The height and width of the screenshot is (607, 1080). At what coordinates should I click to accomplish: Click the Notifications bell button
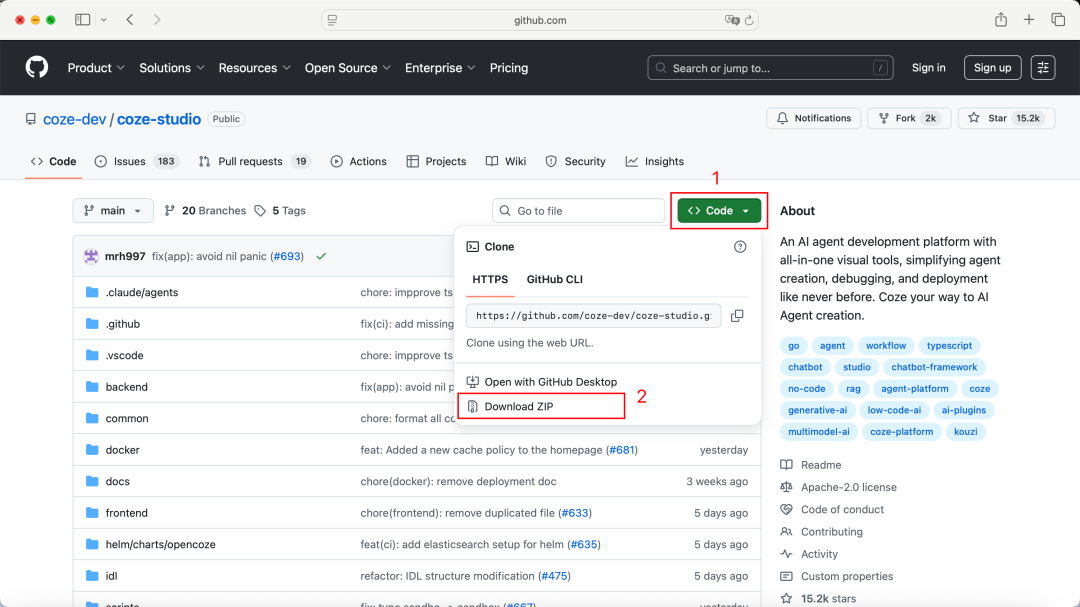(x=813, y=119)
